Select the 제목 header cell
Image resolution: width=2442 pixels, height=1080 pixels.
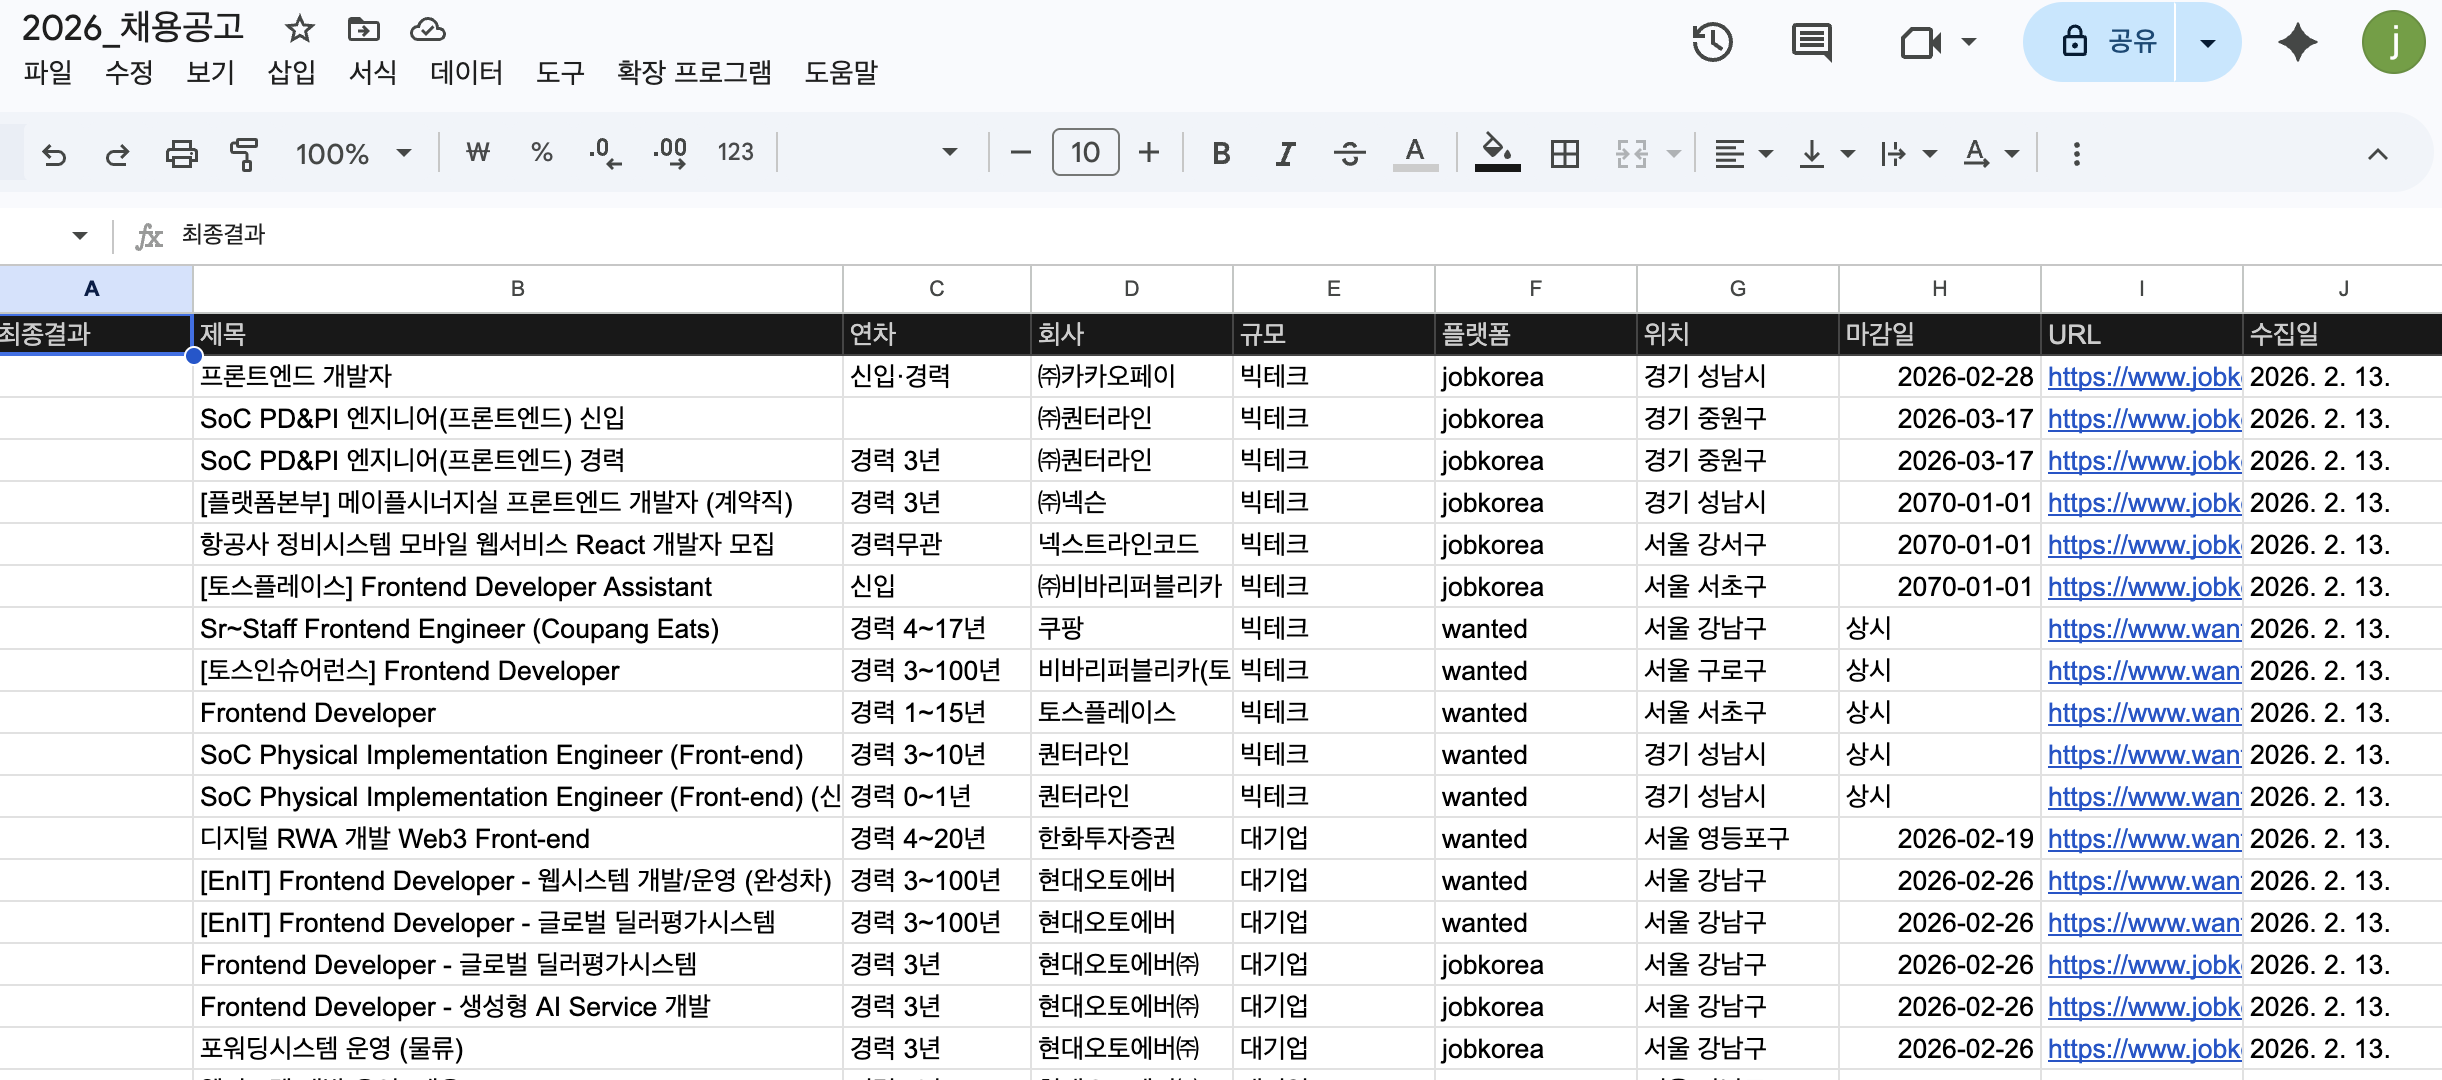coord(518,334)
